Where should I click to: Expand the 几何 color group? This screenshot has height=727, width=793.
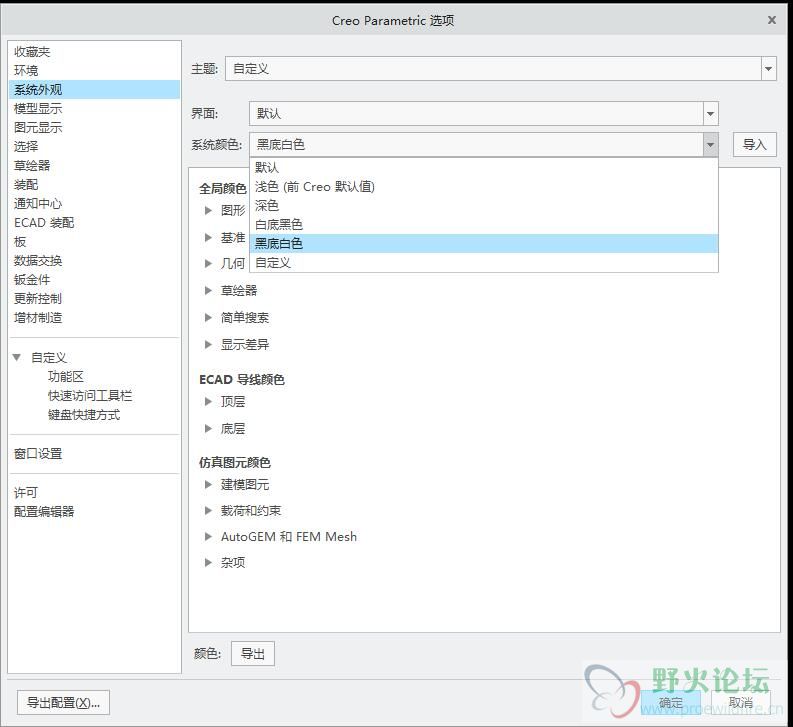[x=208, y=263]
